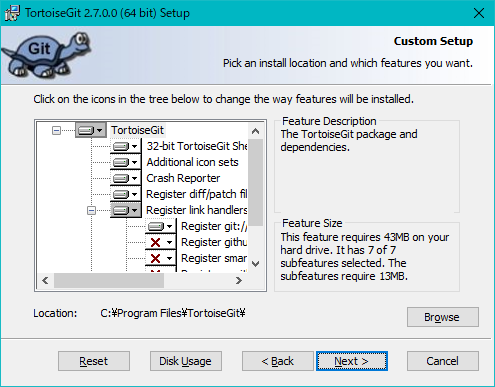This screenshot has width=495, height=387.
Task: Select the Crash Reporter tree item
Action: (183, 178)
